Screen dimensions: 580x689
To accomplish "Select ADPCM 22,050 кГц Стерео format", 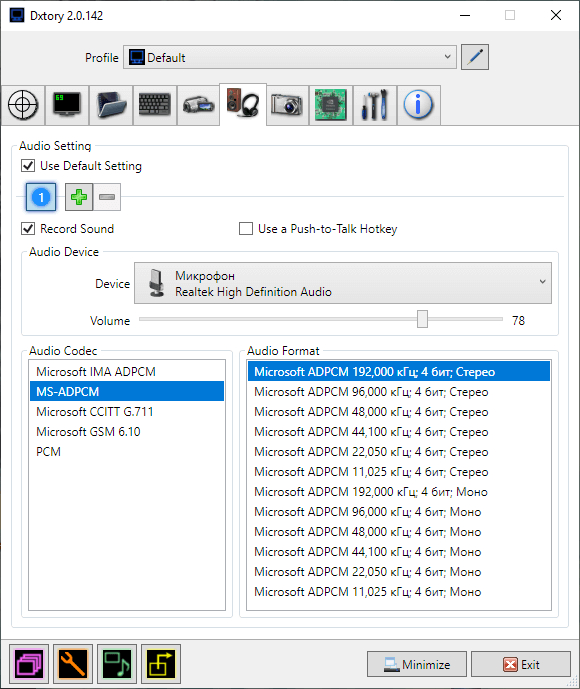I will 399,452.
